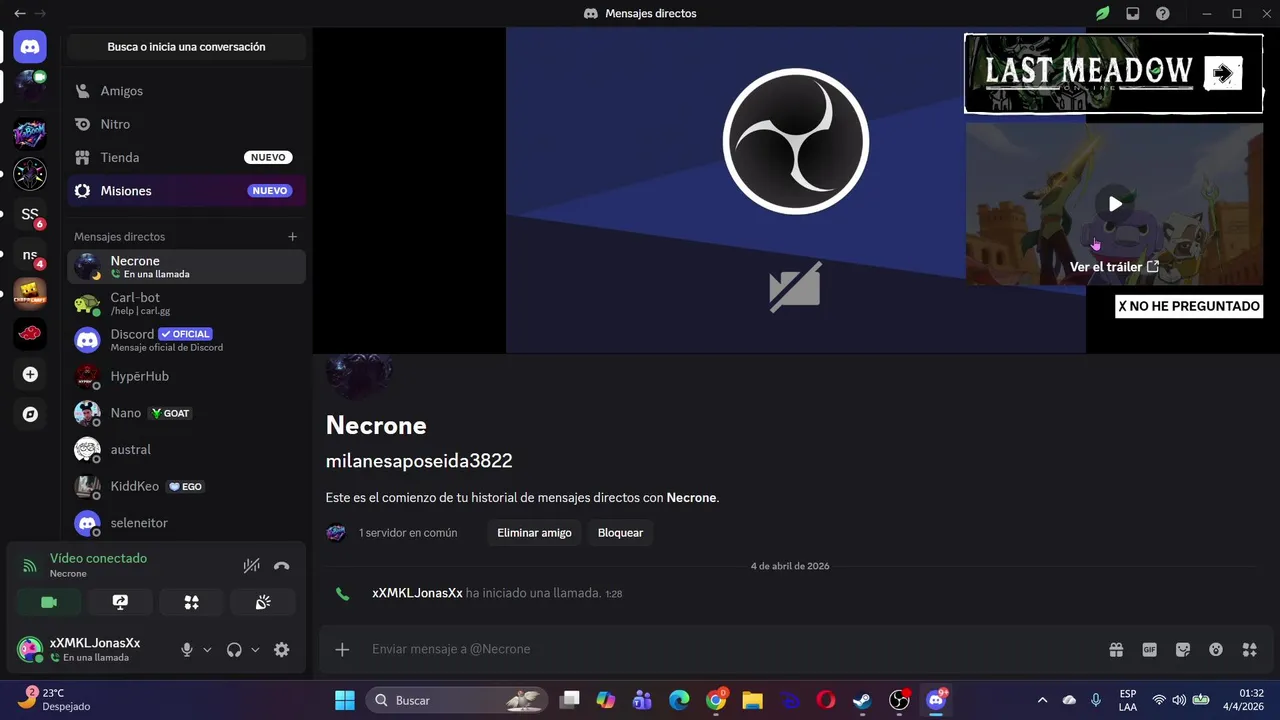Select the Carl-bot conversation
Screen dimensions: 1280x720
click(x=186, y=304)
